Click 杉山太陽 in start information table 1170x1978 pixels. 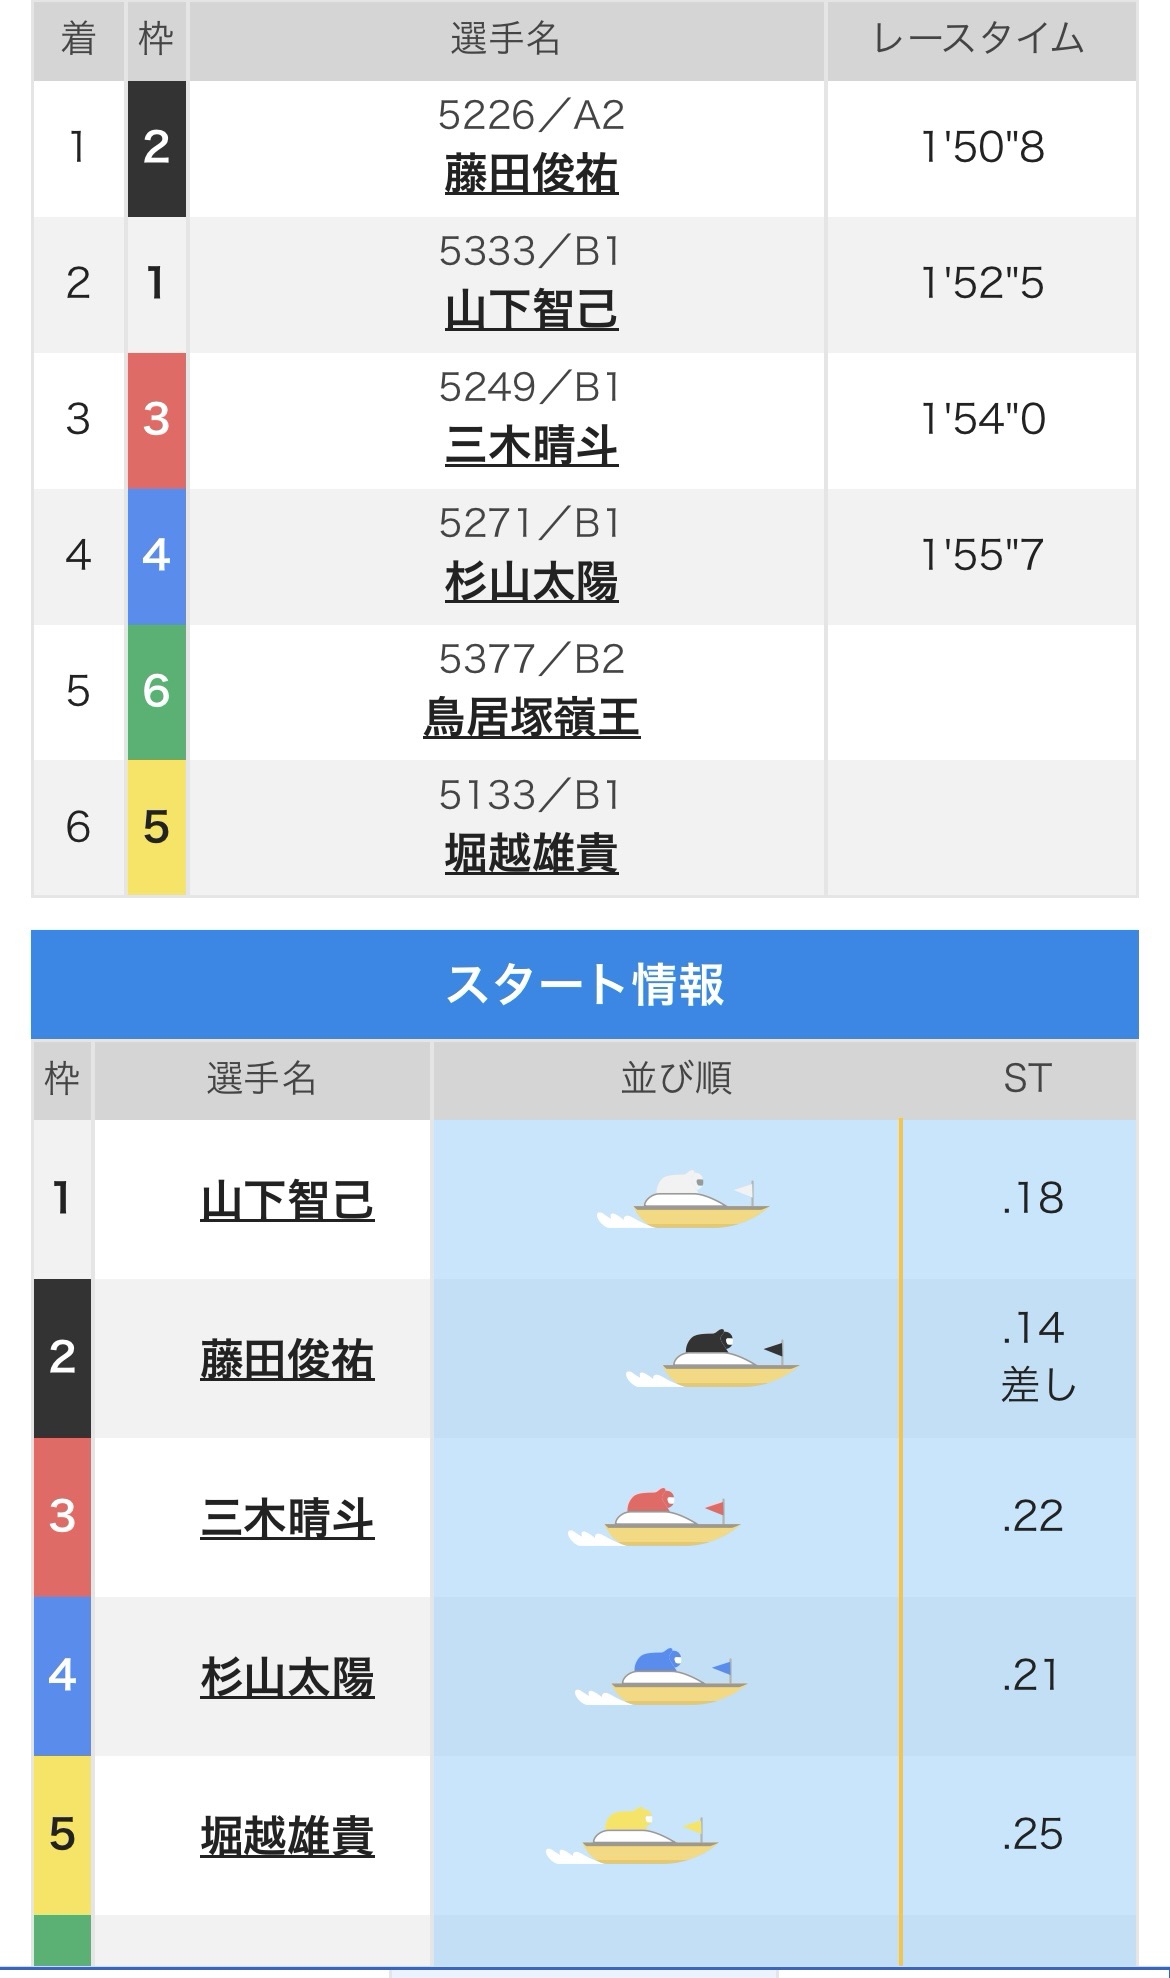(287, 1678)
